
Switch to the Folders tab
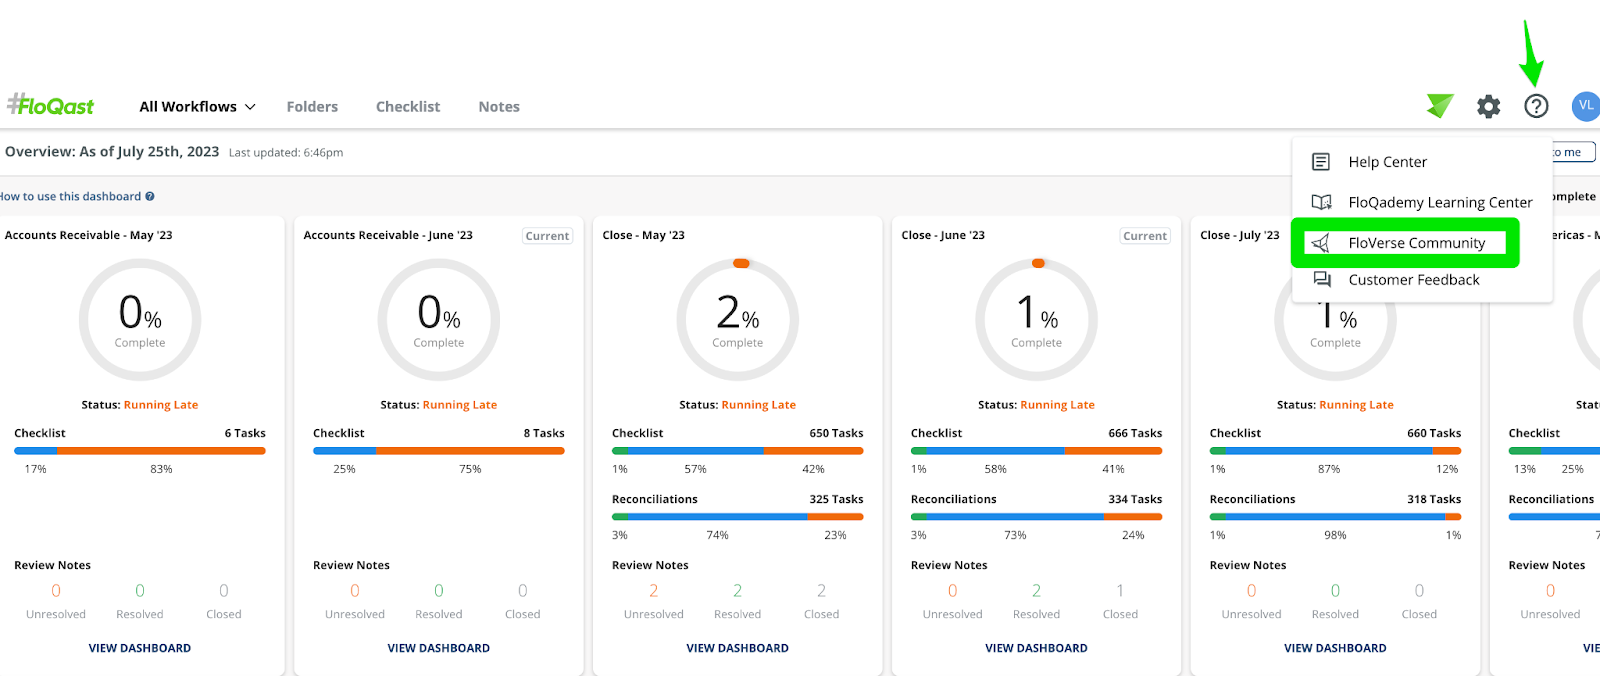312,107
